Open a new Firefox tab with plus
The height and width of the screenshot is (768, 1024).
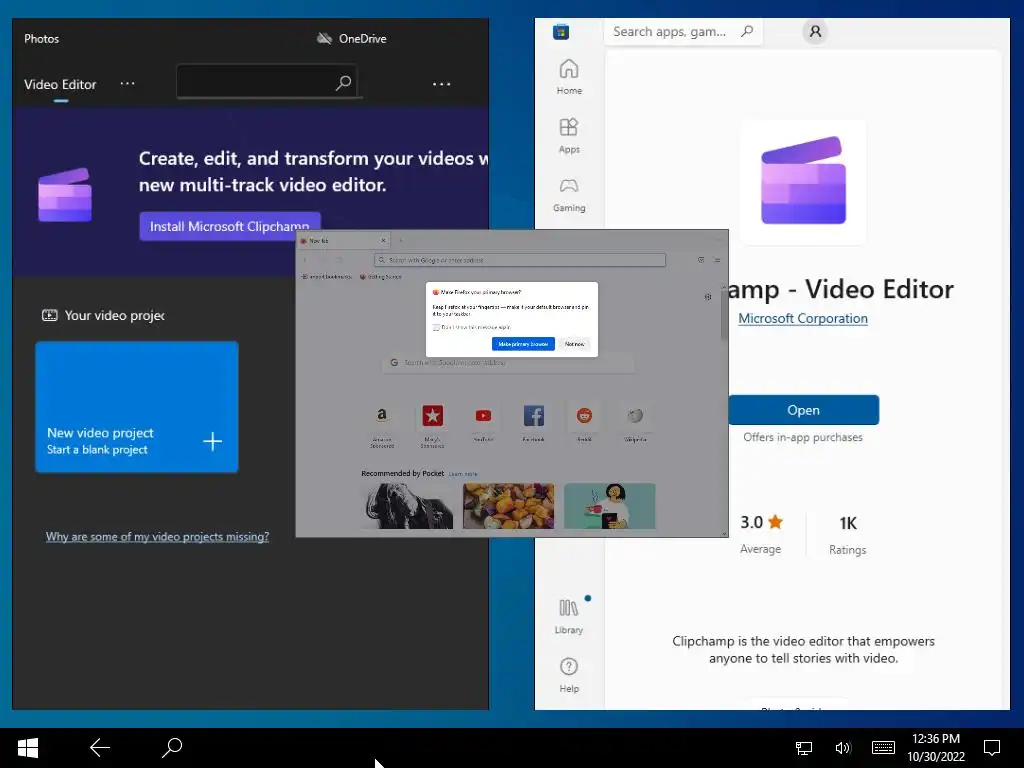(x=400, y=240)
